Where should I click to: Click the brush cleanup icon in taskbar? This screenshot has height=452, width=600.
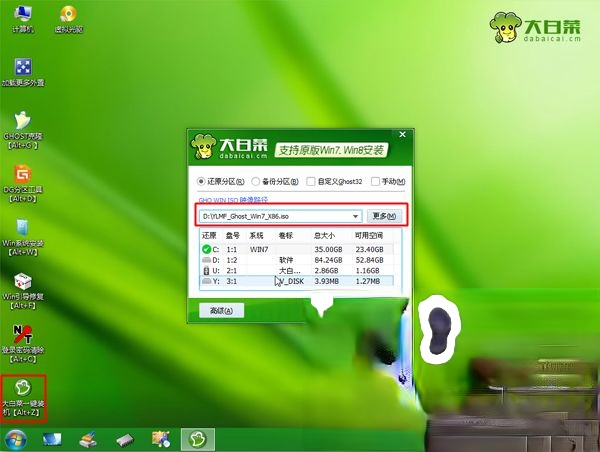click(88, 440)
